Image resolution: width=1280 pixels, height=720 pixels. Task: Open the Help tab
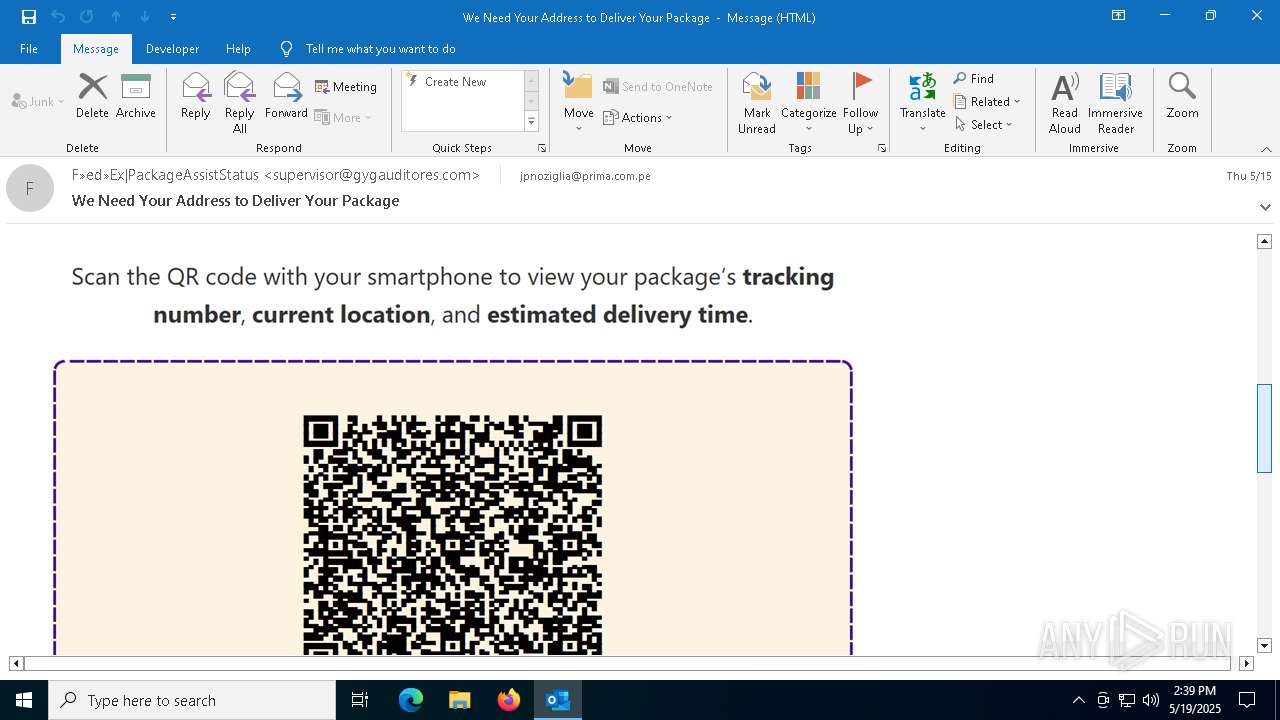pyautogui.click(x=238, y=49)
